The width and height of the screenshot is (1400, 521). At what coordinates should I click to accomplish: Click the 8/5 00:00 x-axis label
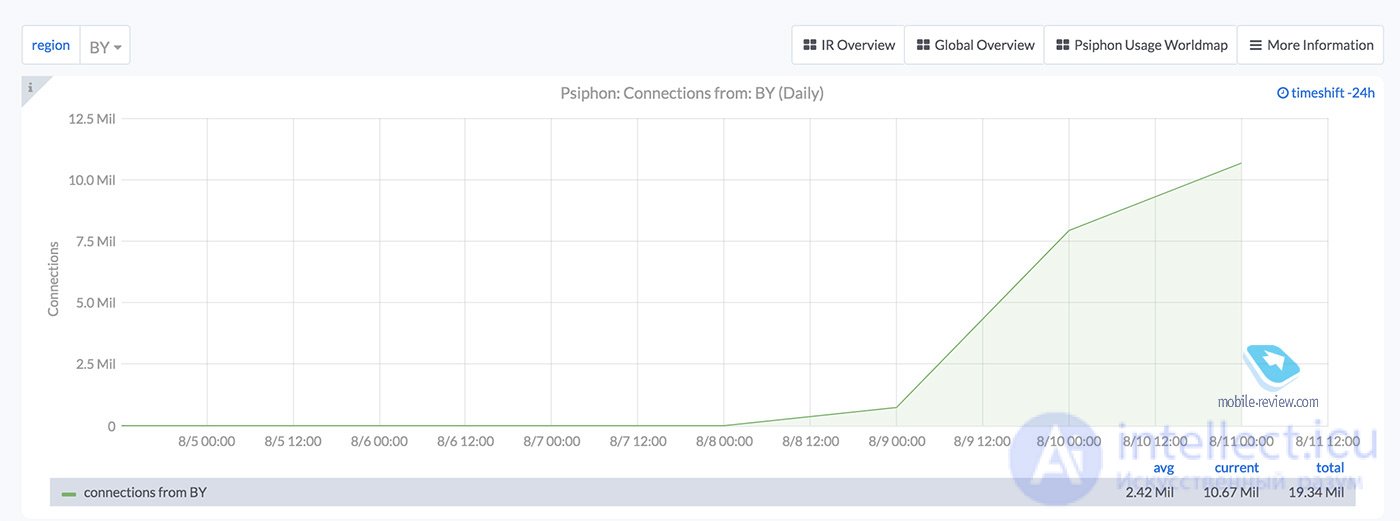207,441
